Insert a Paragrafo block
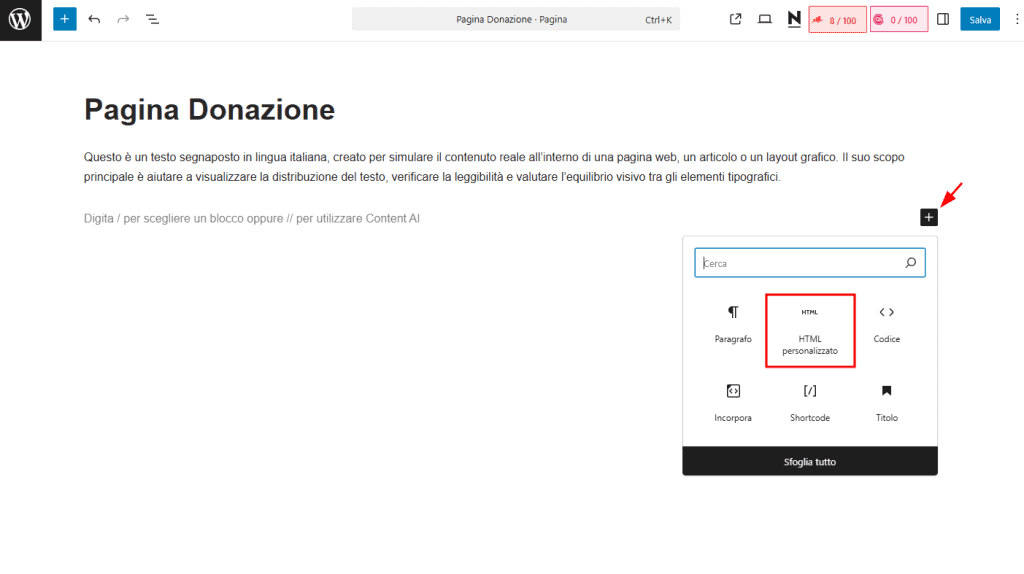 [733, 325]
